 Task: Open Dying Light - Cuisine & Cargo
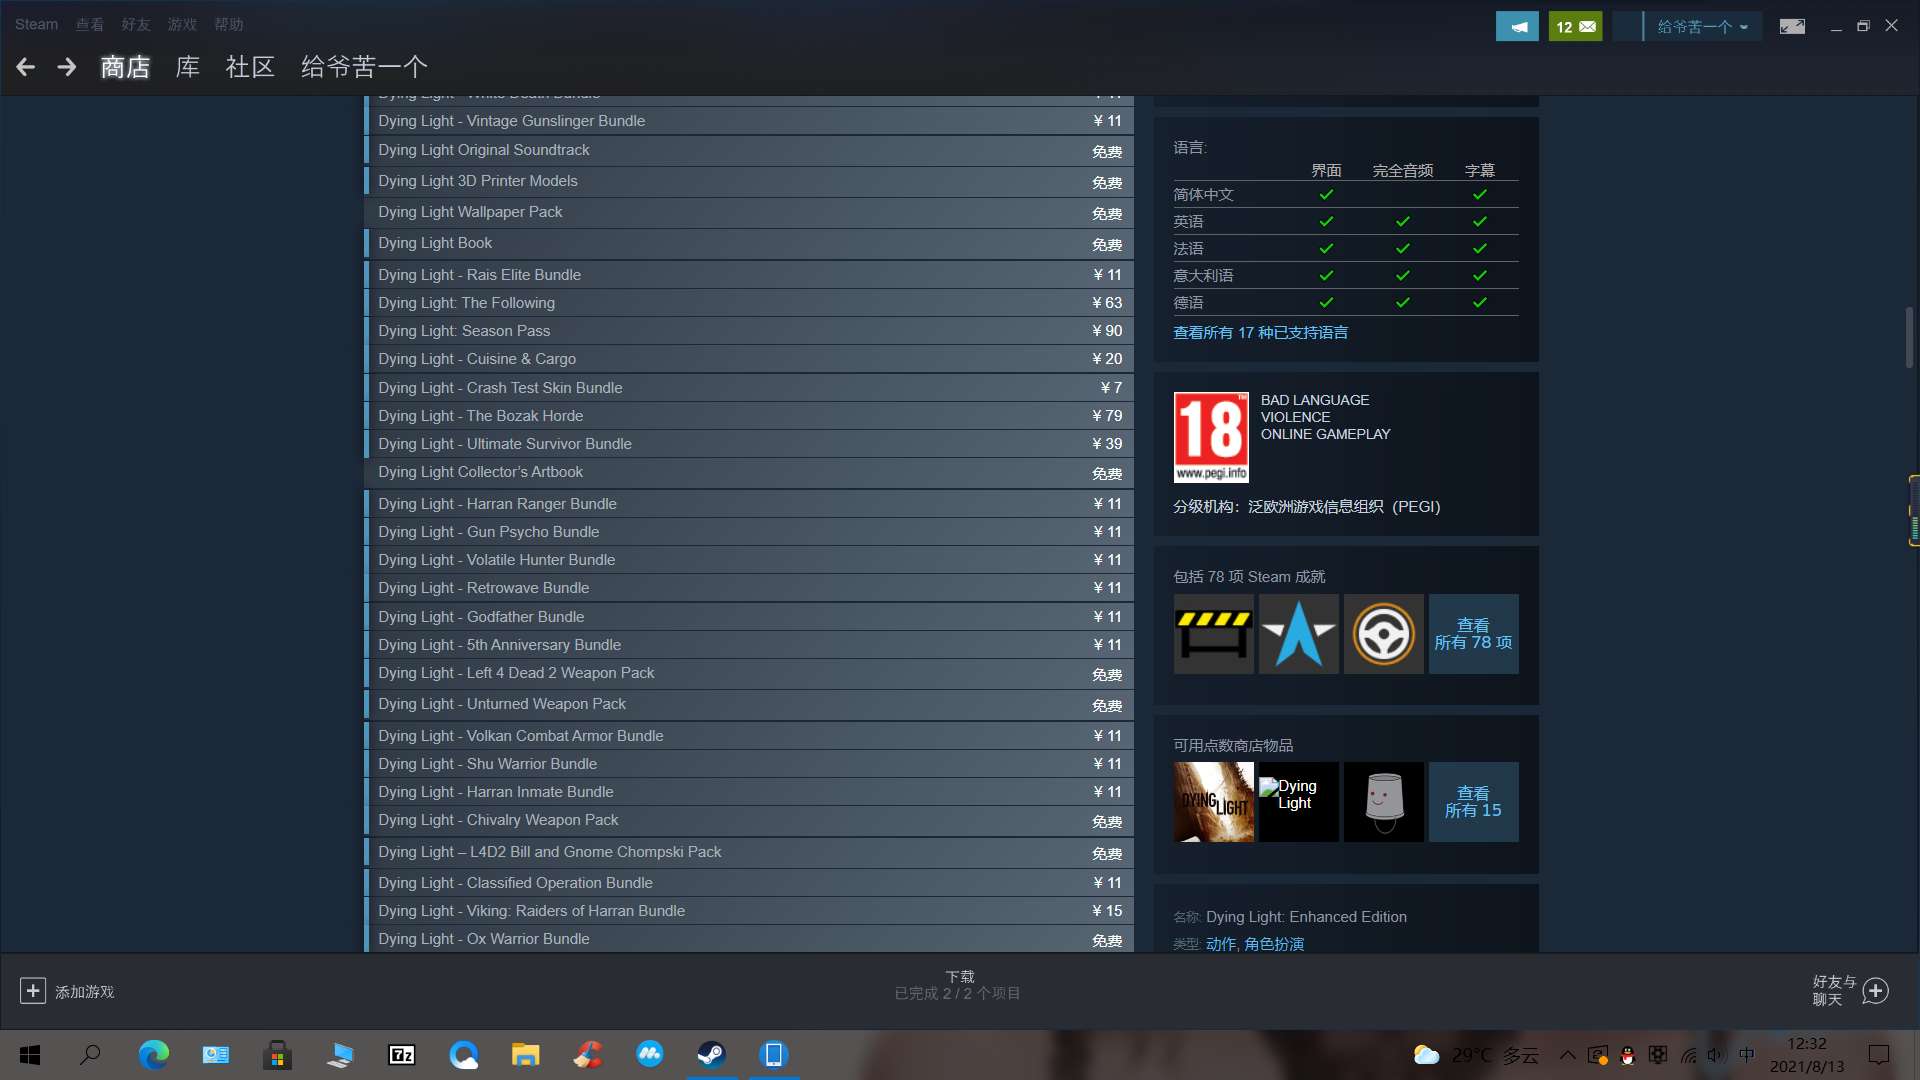click(749, 359)
